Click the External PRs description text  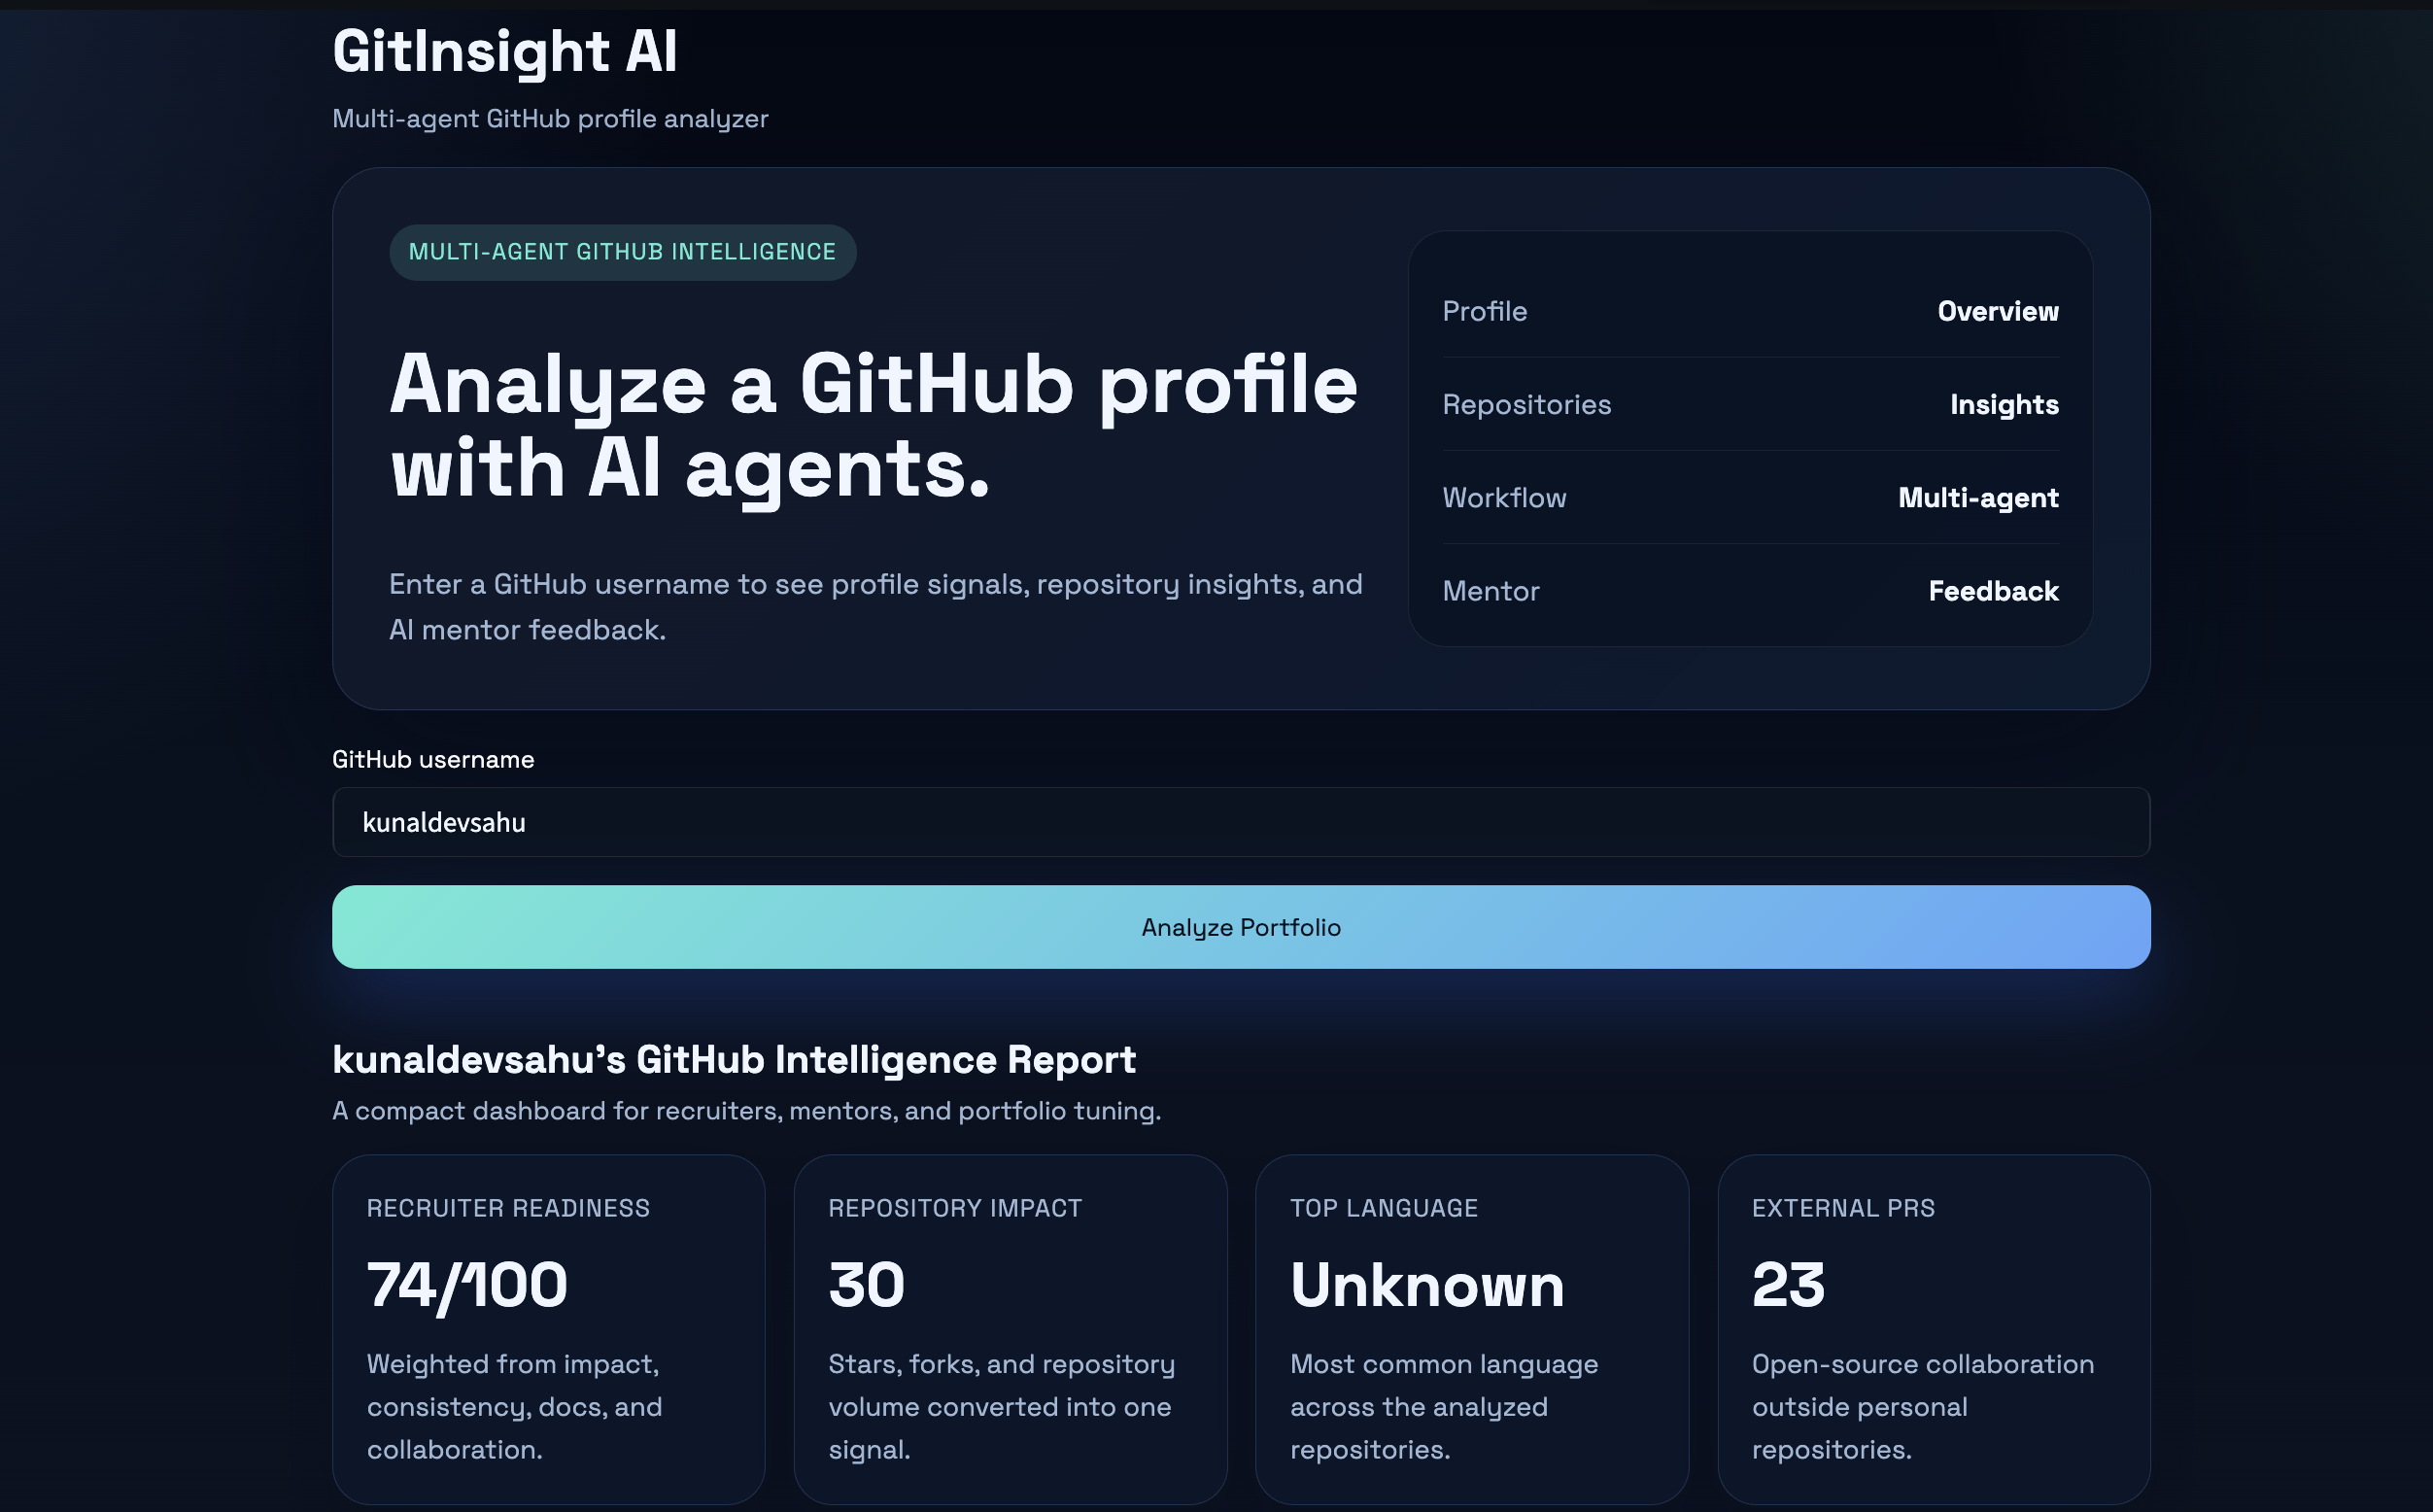tap(1922, 1406)
